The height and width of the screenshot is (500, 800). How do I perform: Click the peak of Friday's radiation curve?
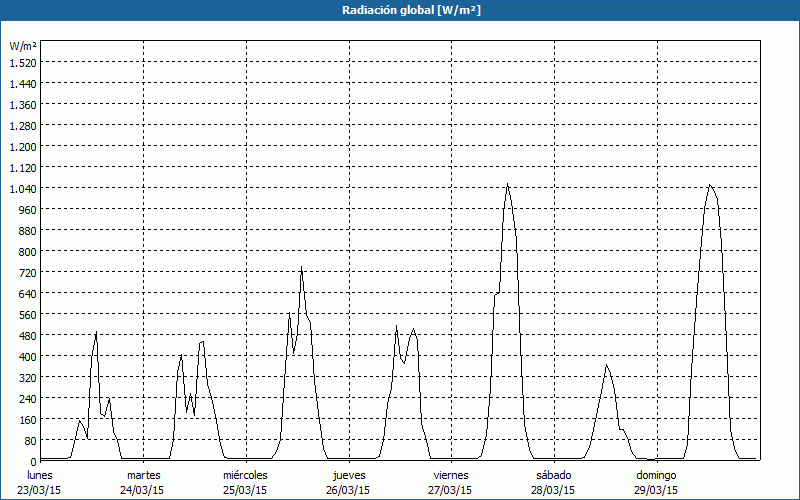click(508, 184)
